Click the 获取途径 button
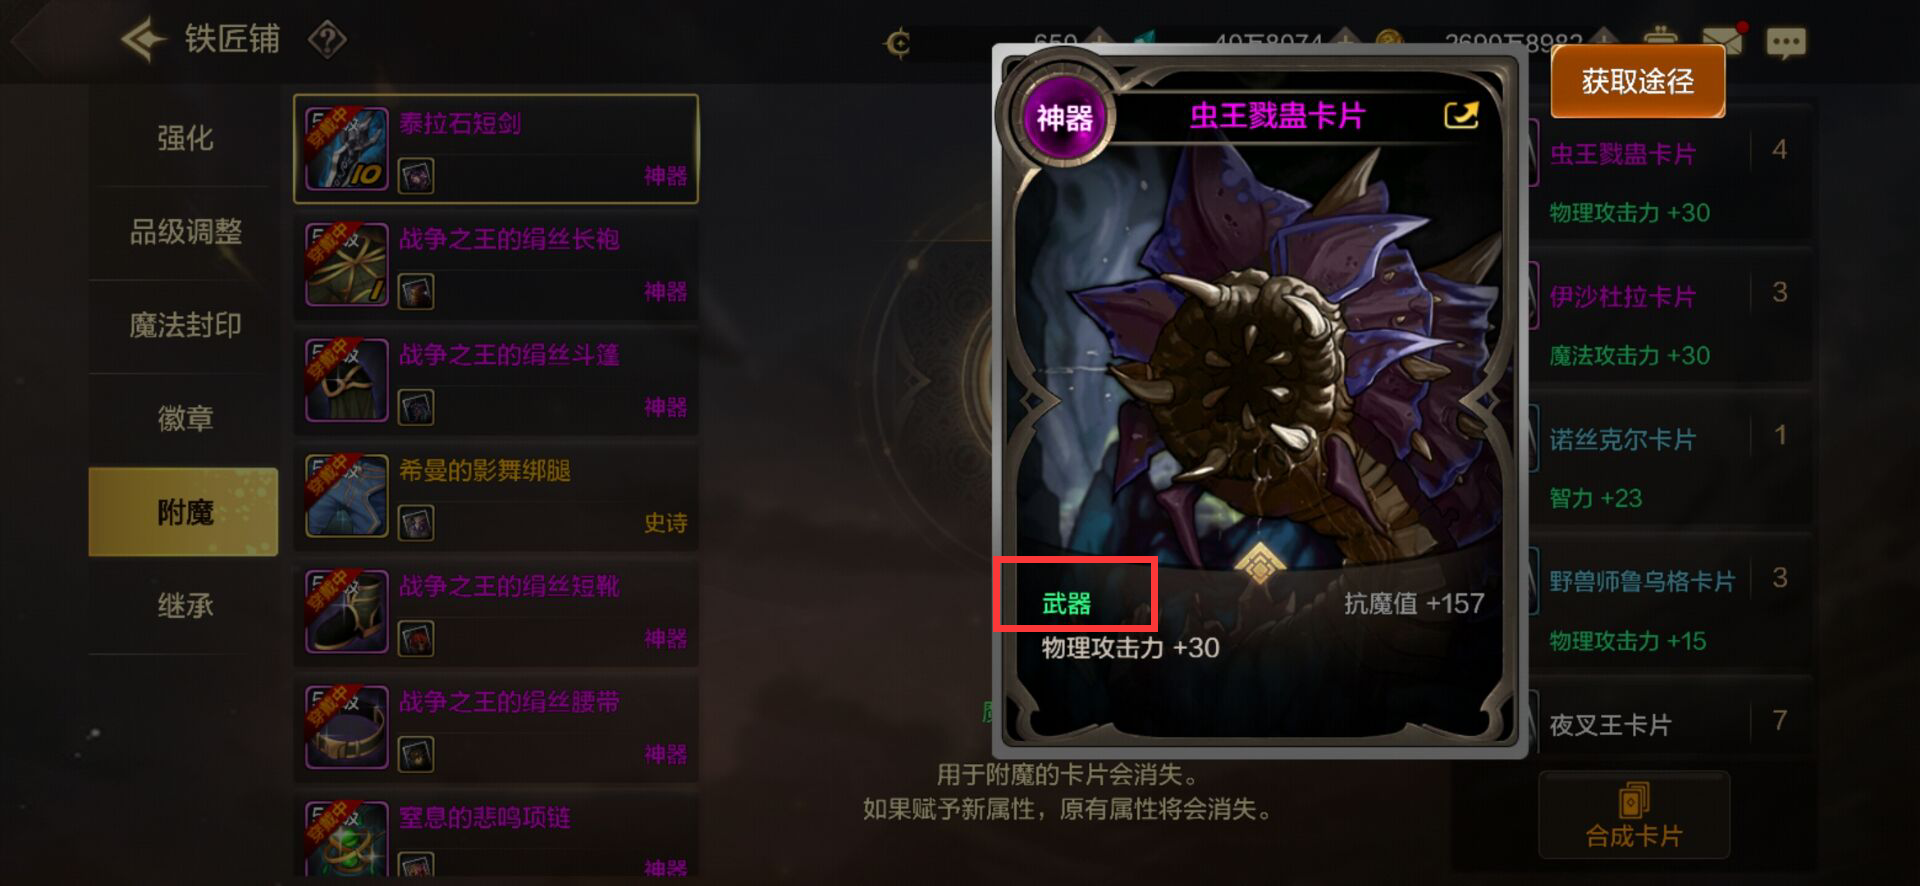The image size is (1920, 886). pos(1637,82)
